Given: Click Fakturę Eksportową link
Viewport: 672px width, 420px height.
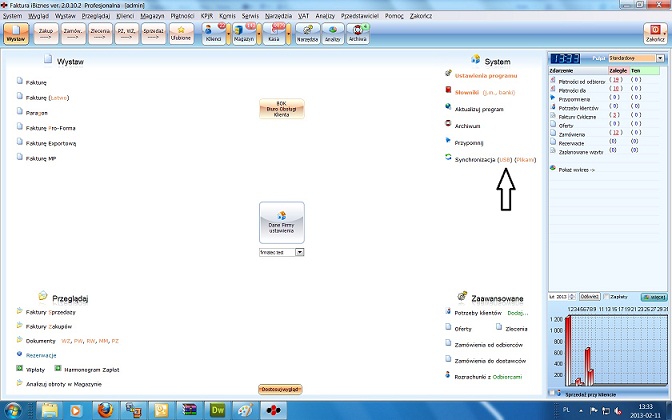Looking at the screenshot, I should tap(51, 144).
